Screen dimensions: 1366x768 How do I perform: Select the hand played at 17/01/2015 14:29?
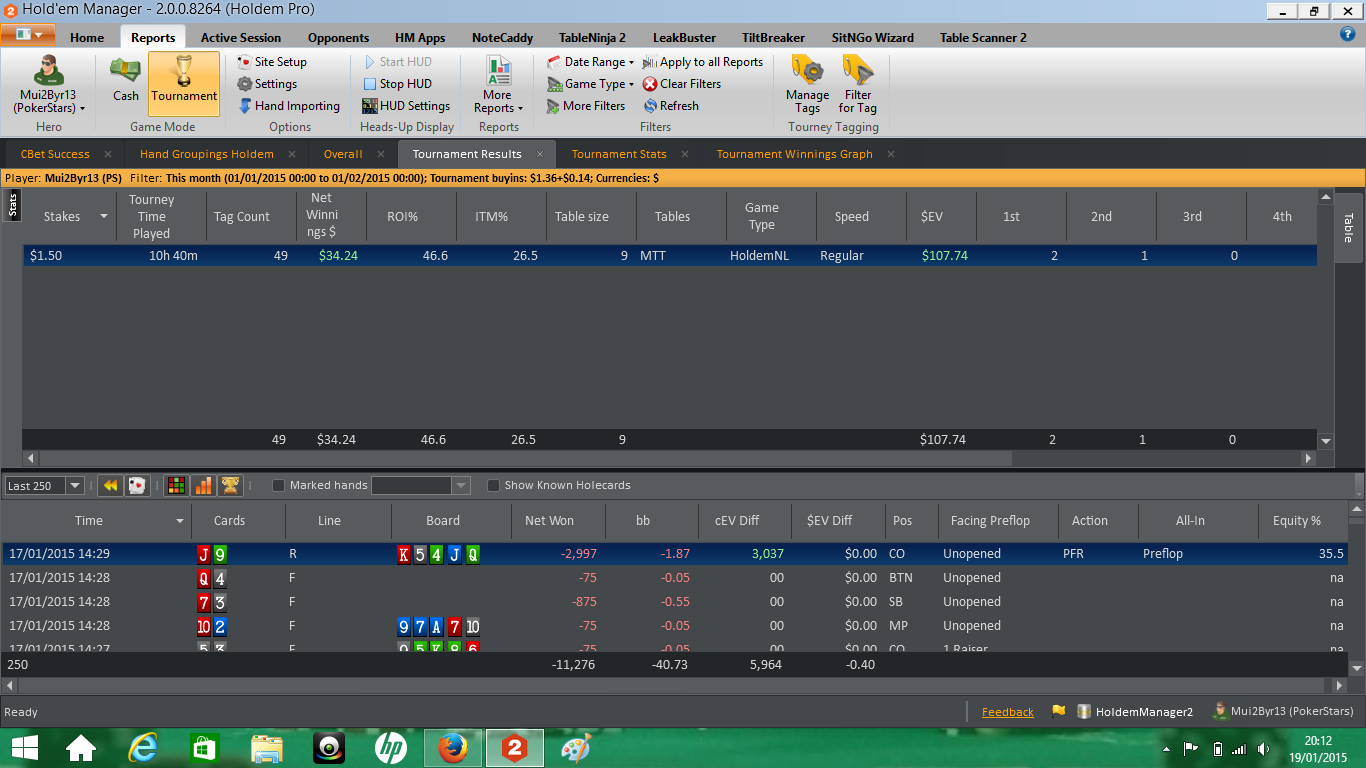pyautogui.click(x=675, y=554)
